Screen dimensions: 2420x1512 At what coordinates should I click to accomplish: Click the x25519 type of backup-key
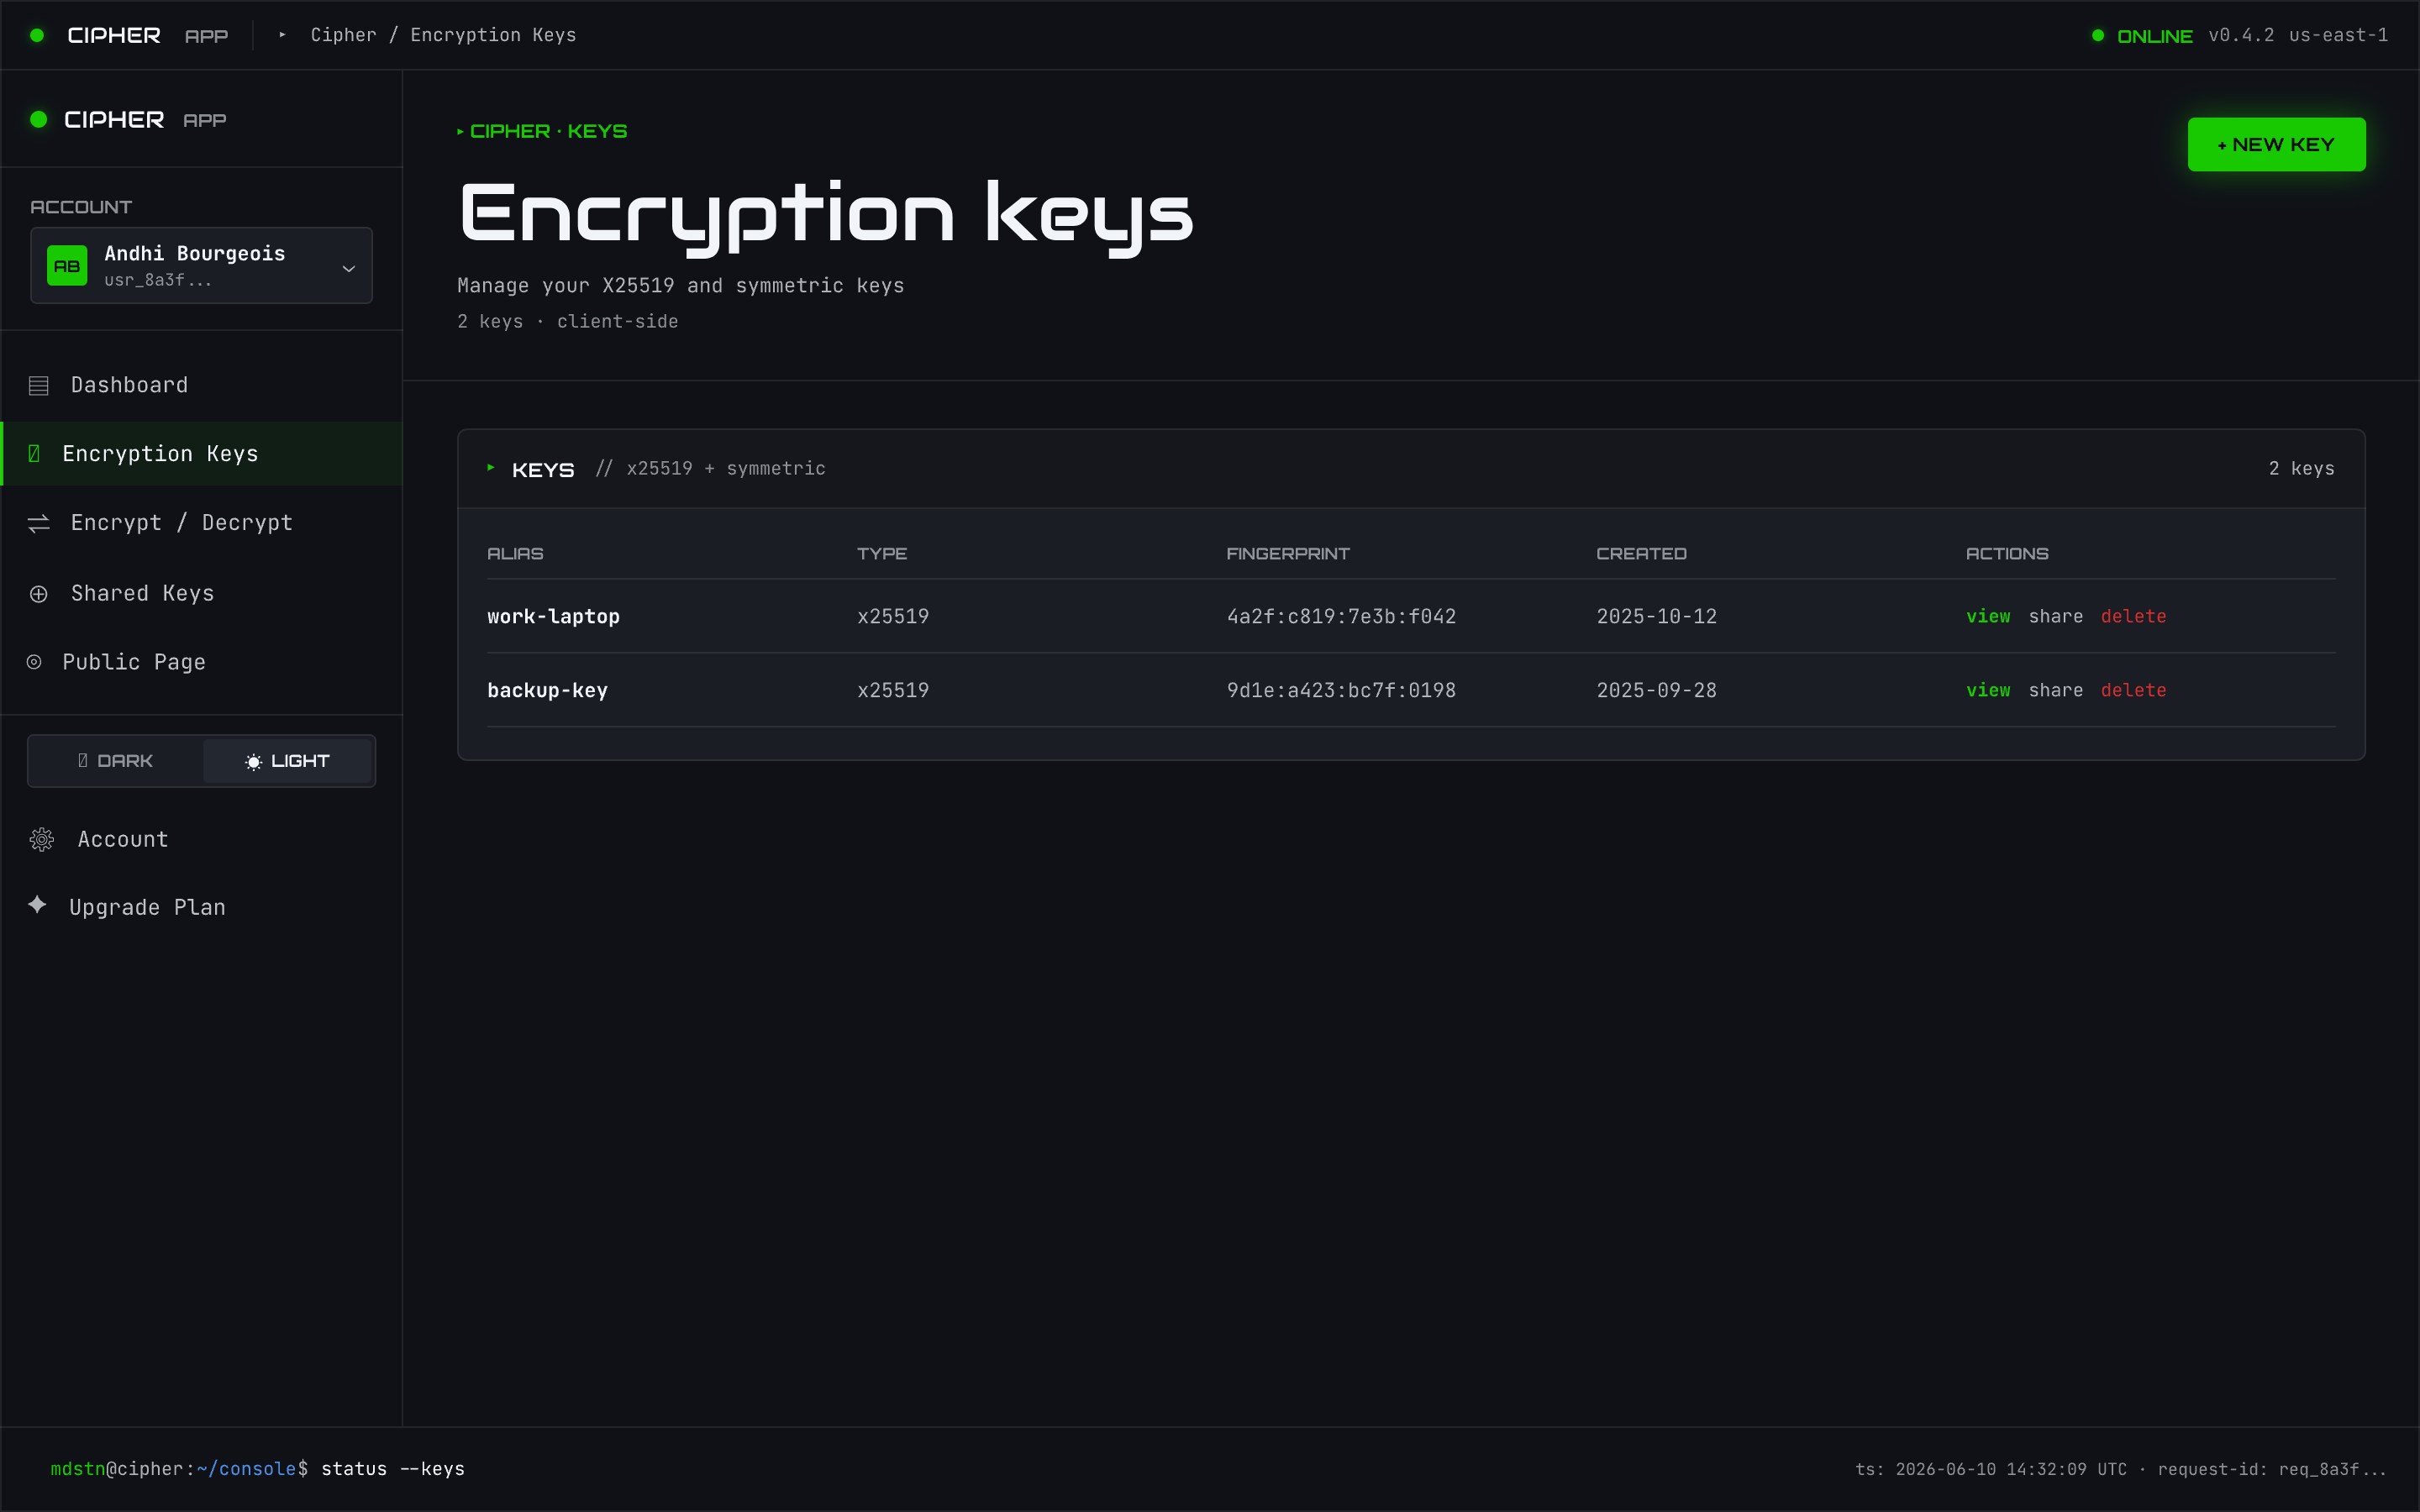pyautogui.click(x=893, y=690)
